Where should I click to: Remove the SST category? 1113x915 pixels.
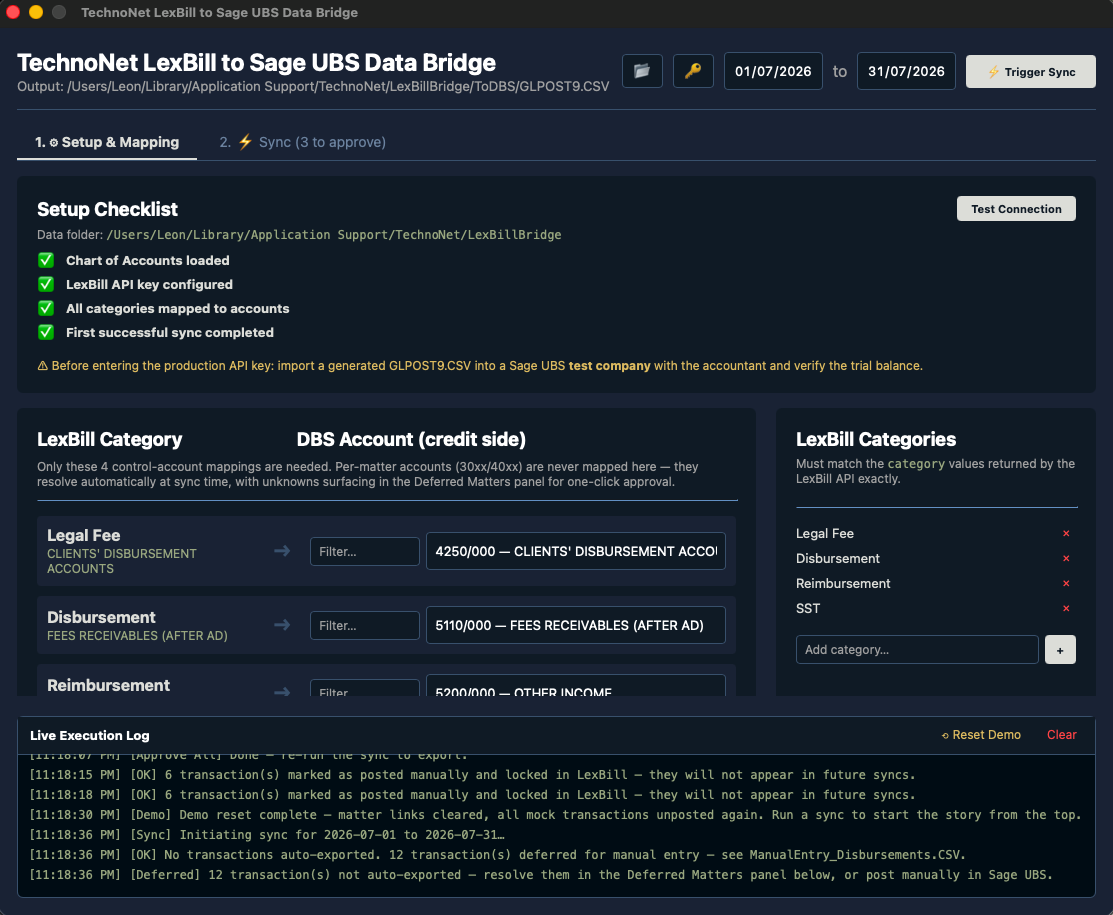[1065, 608]
